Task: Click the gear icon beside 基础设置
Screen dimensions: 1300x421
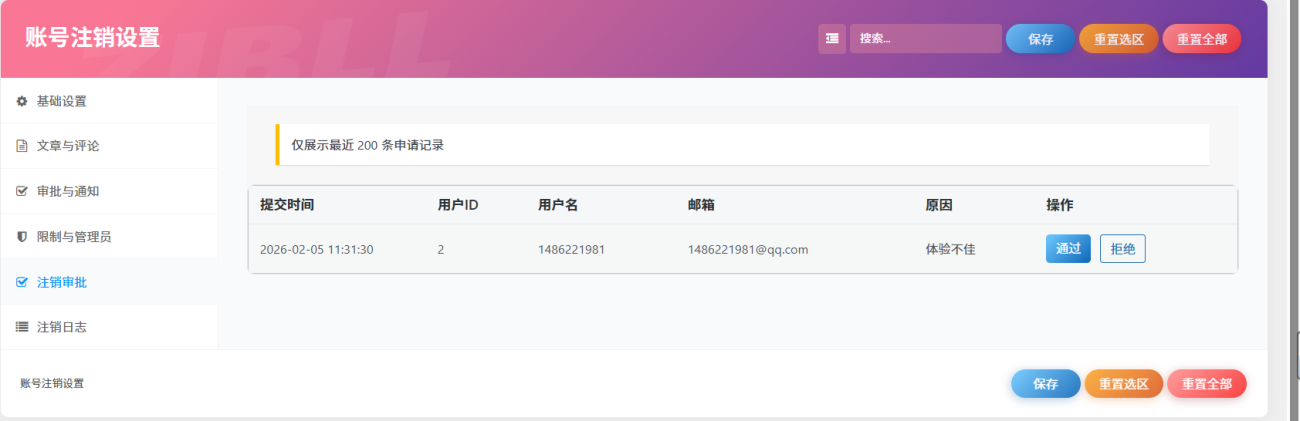Action: 22,101
